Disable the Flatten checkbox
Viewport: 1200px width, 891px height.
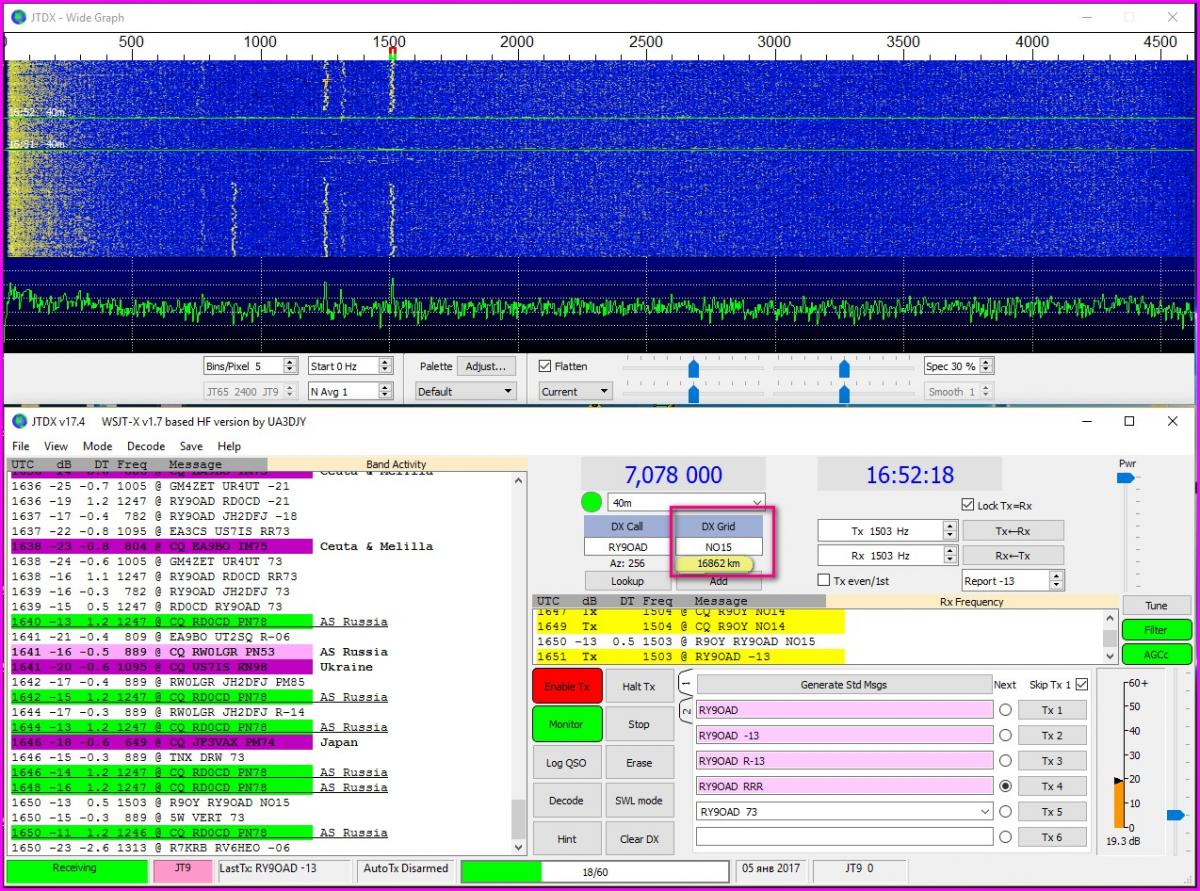point(545,366)
